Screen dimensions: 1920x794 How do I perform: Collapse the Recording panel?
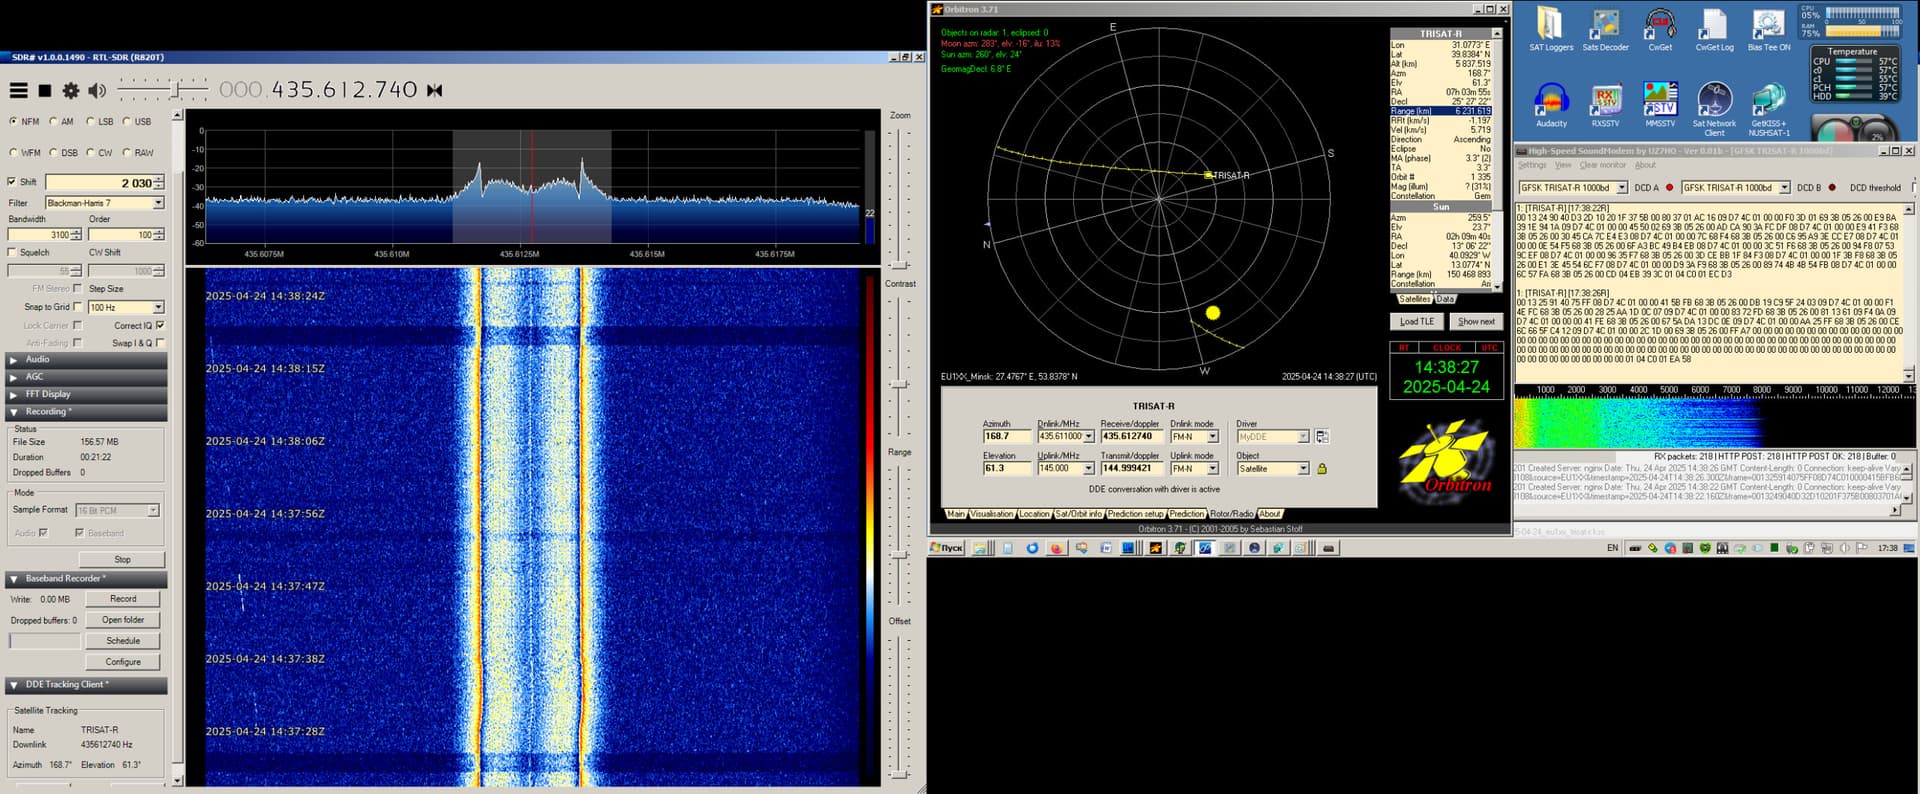click(86, 412)
